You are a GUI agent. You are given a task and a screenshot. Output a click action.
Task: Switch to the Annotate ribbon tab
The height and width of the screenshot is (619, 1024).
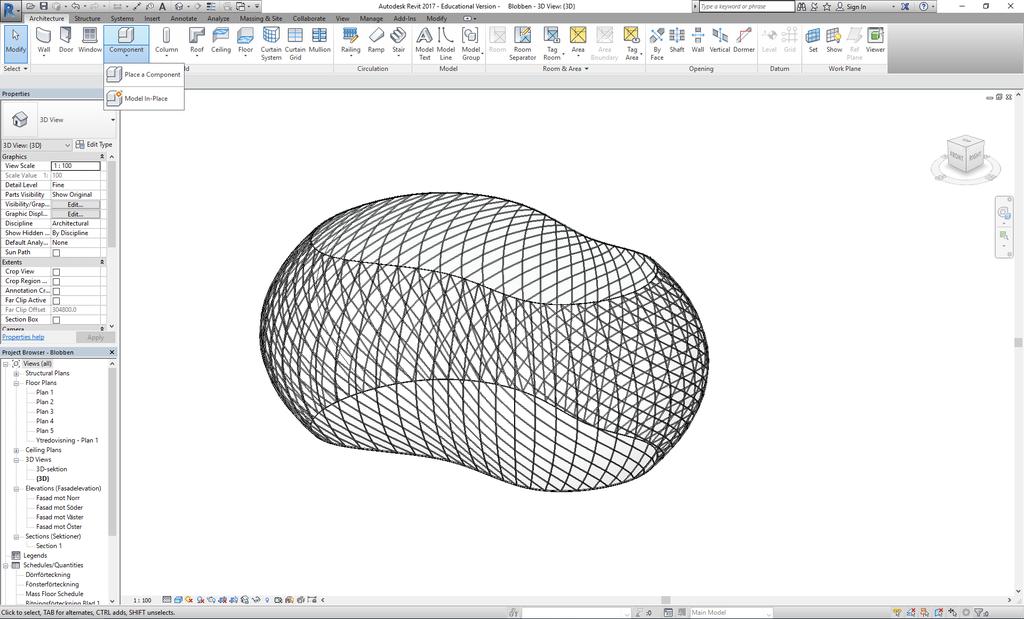point(184,18)
